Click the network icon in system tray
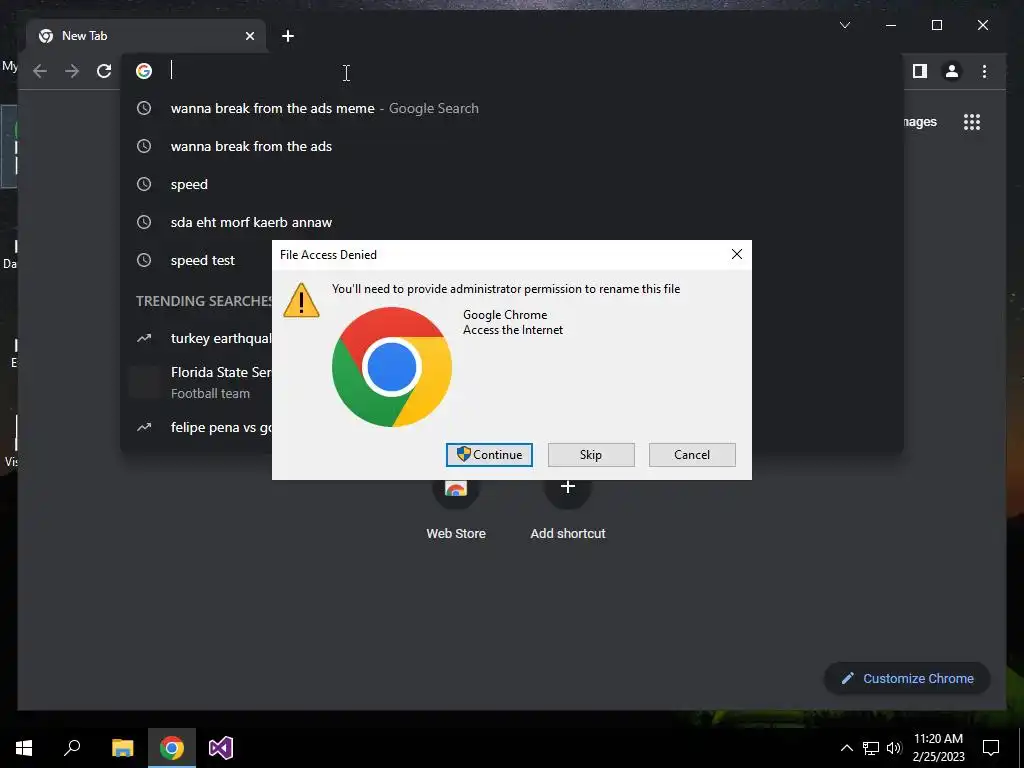The height and width of the screenshot is (768, 1024). pos(871,748)
